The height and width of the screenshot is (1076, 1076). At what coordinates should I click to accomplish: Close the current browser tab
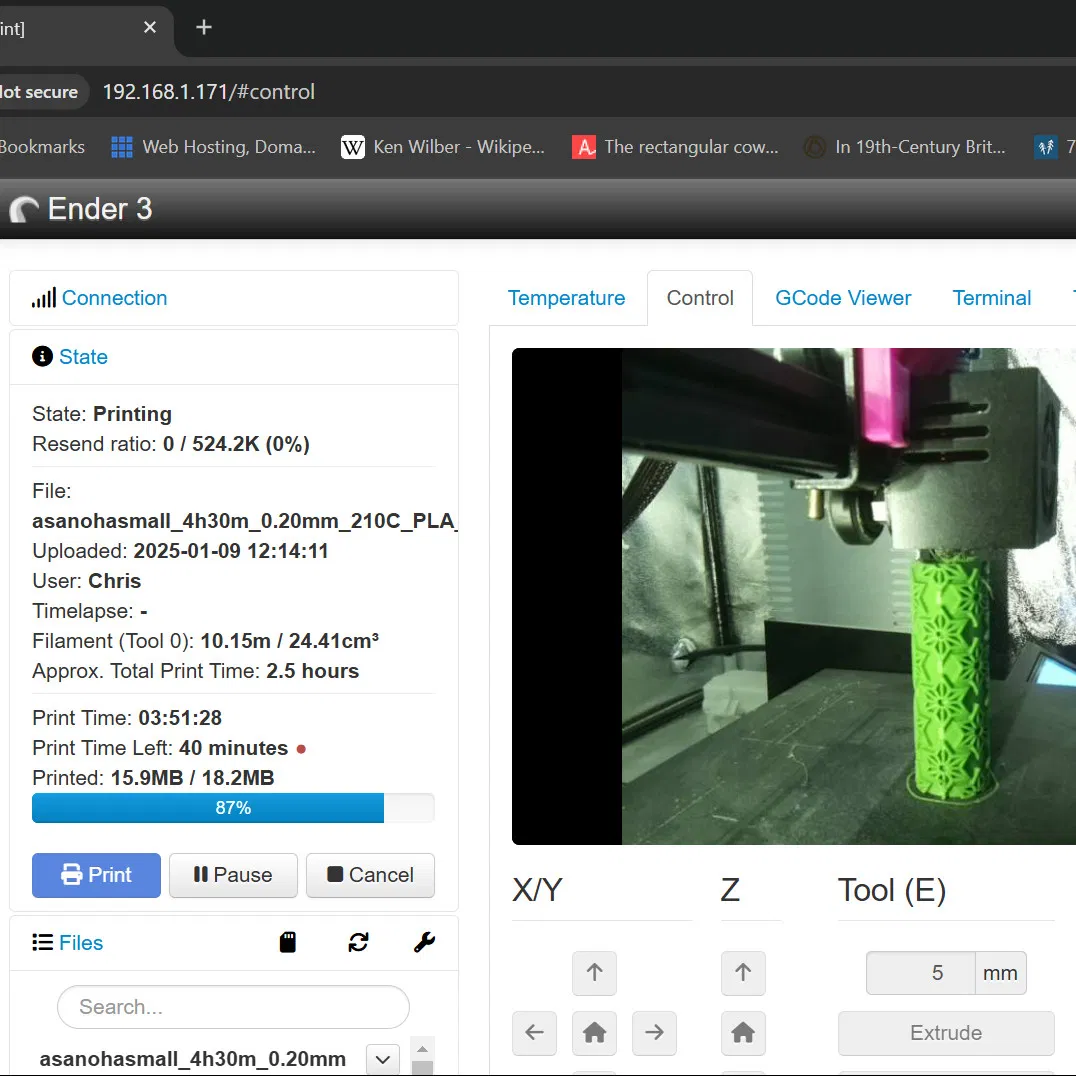pos(150,27)
